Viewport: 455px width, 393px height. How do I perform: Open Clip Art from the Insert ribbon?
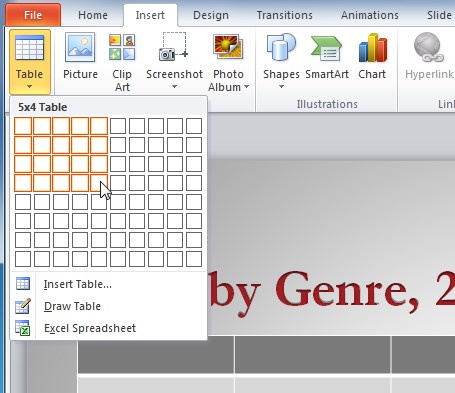click(x=122, y=47)
